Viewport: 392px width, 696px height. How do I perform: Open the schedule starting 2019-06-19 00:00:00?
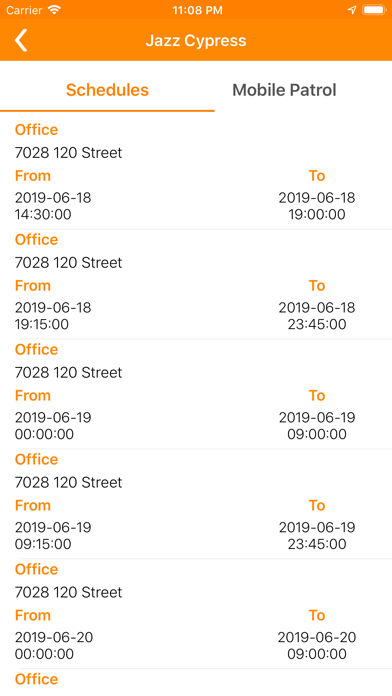point(196,394)
